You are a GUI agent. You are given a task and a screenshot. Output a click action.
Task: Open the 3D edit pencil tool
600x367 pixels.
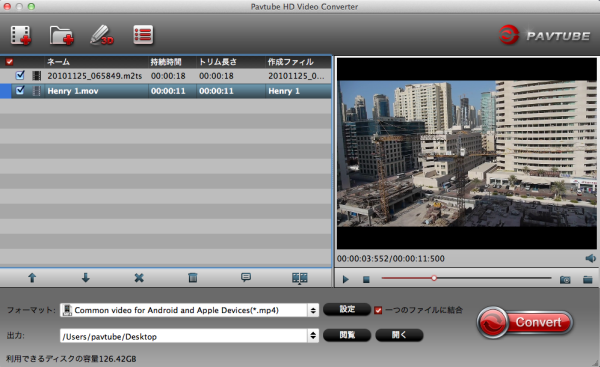coord(102,35)
